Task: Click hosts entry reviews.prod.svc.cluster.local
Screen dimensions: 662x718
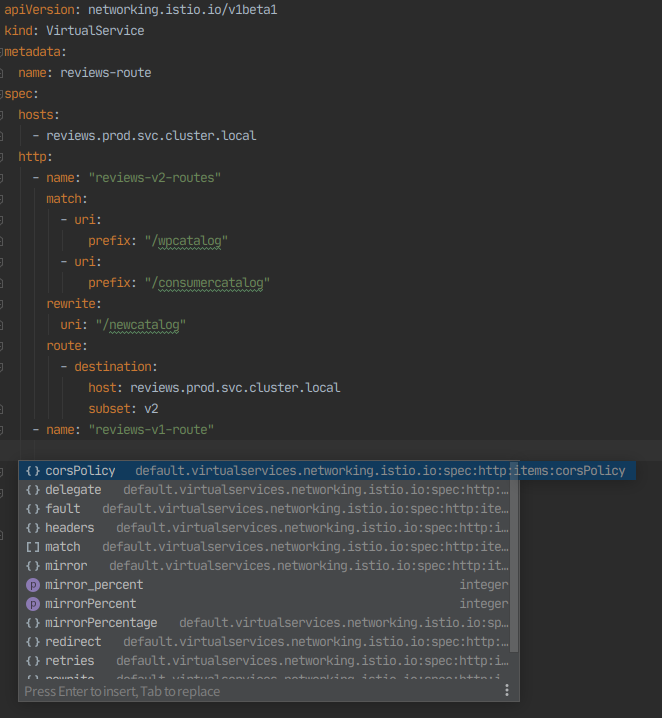Action: [x=151, y=136]
